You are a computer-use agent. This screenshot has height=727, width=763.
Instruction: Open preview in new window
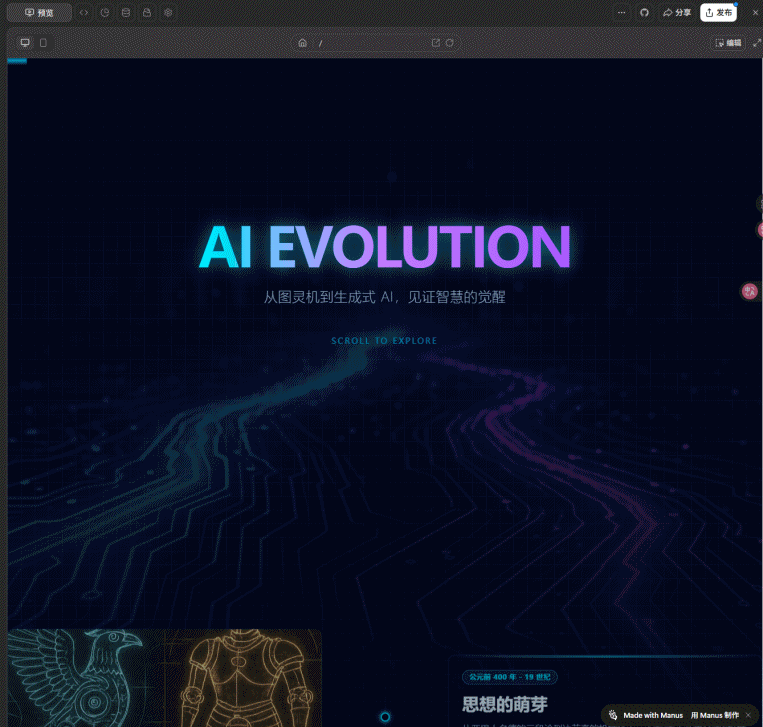click(x=436, y=43)
